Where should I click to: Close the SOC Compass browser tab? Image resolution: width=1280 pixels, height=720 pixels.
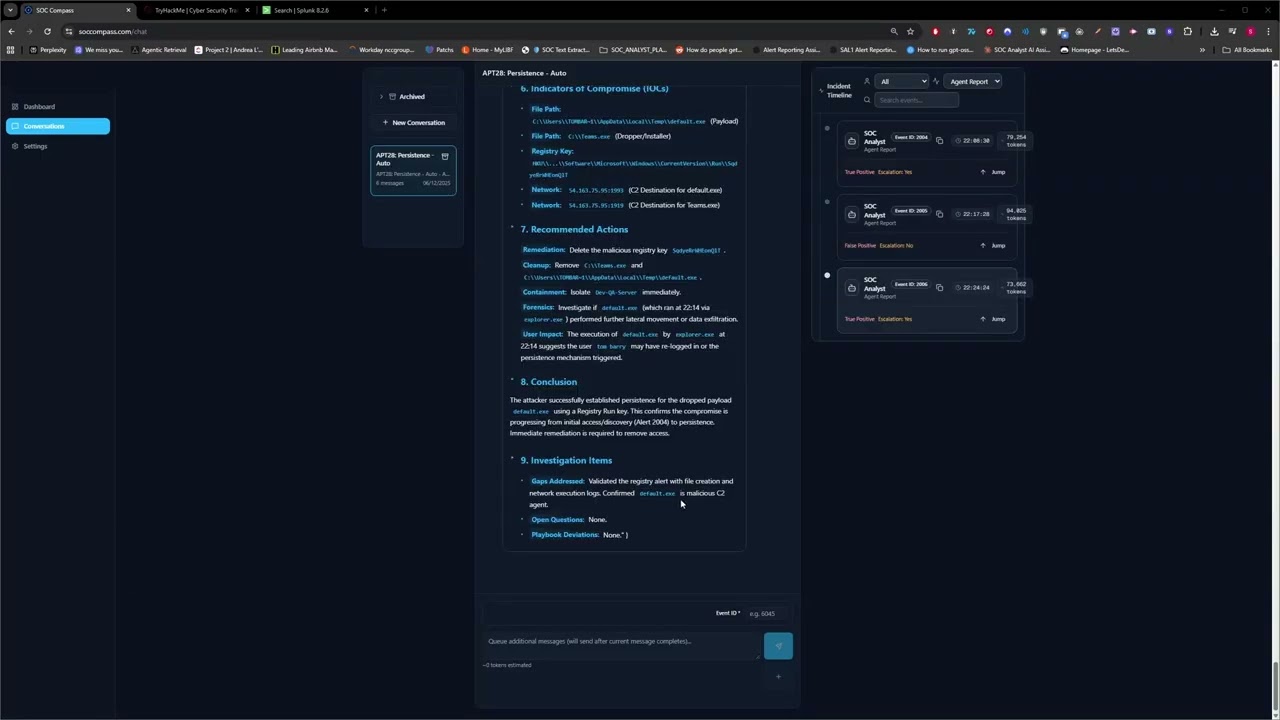point(128,10)
